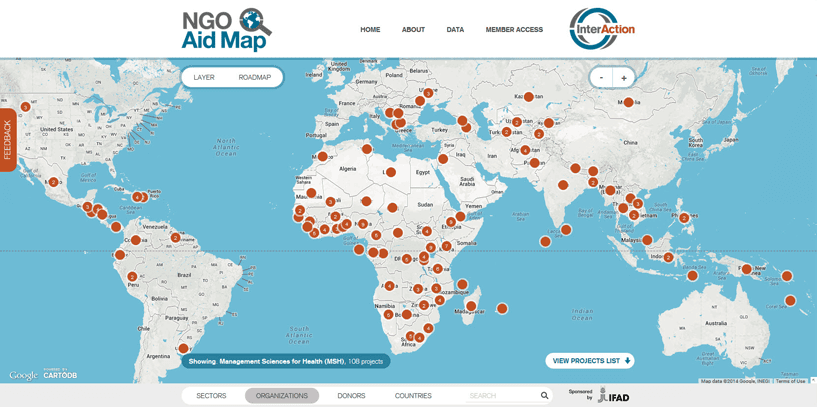Image resolution: width=817 pixels, height=407 pixels.
Task: Click the Coral Sea project marker
Action: 790,300
